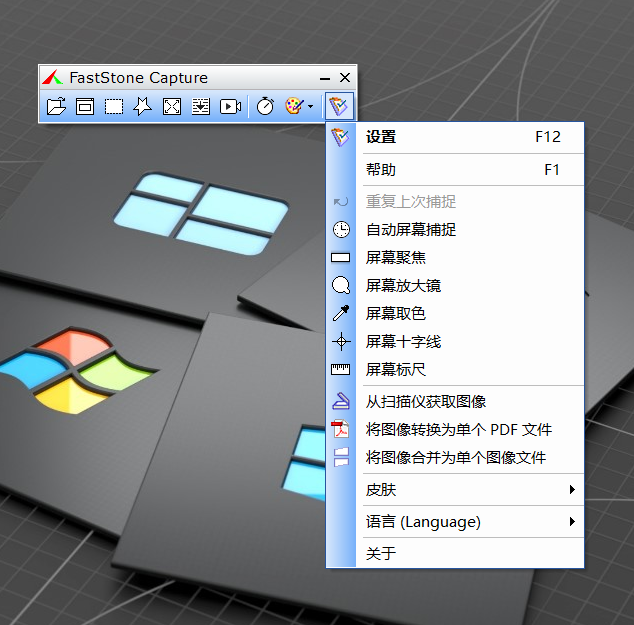This screenshot has width=634, height=625.
Task: Click the ruler icon for 屏幕标尺
Action: click(340, 370)
